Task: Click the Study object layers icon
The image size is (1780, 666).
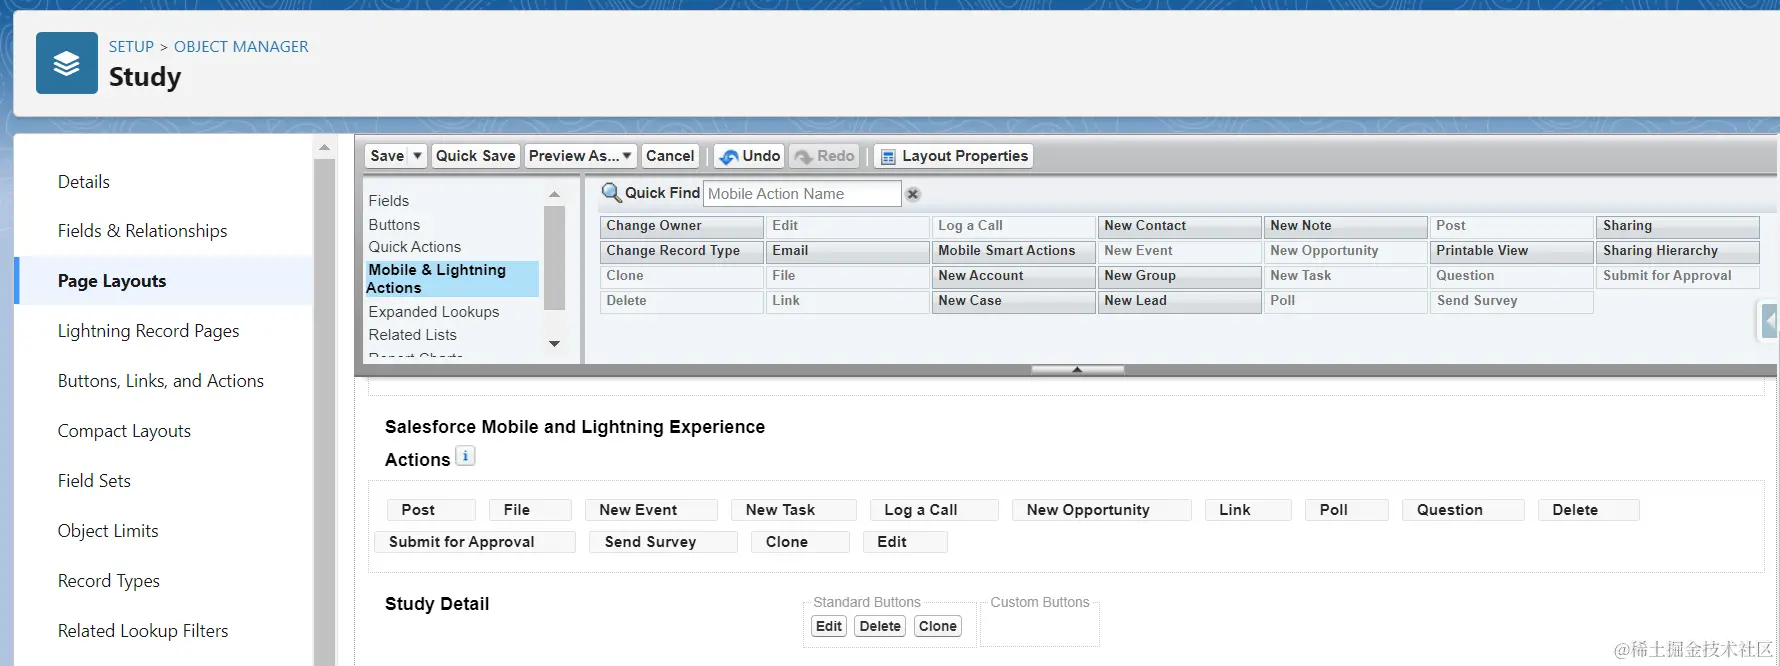Action: [x=67, y=63]
